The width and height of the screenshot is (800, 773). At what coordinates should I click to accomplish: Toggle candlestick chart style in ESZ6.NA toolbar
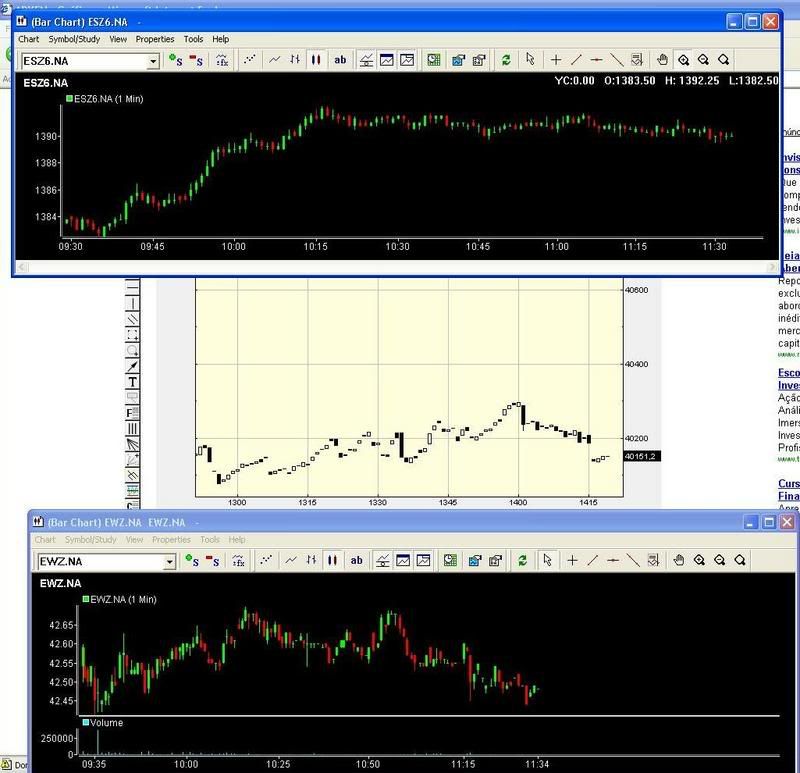pos(316,60)
